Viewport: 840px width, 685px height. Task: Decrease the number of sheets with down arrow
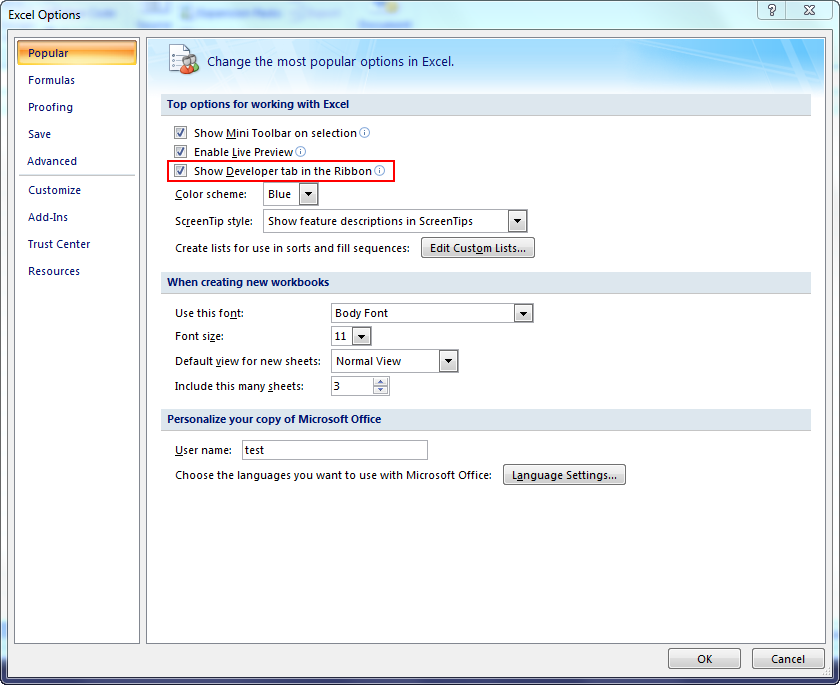pyautogui.click(x=380, y=390)
